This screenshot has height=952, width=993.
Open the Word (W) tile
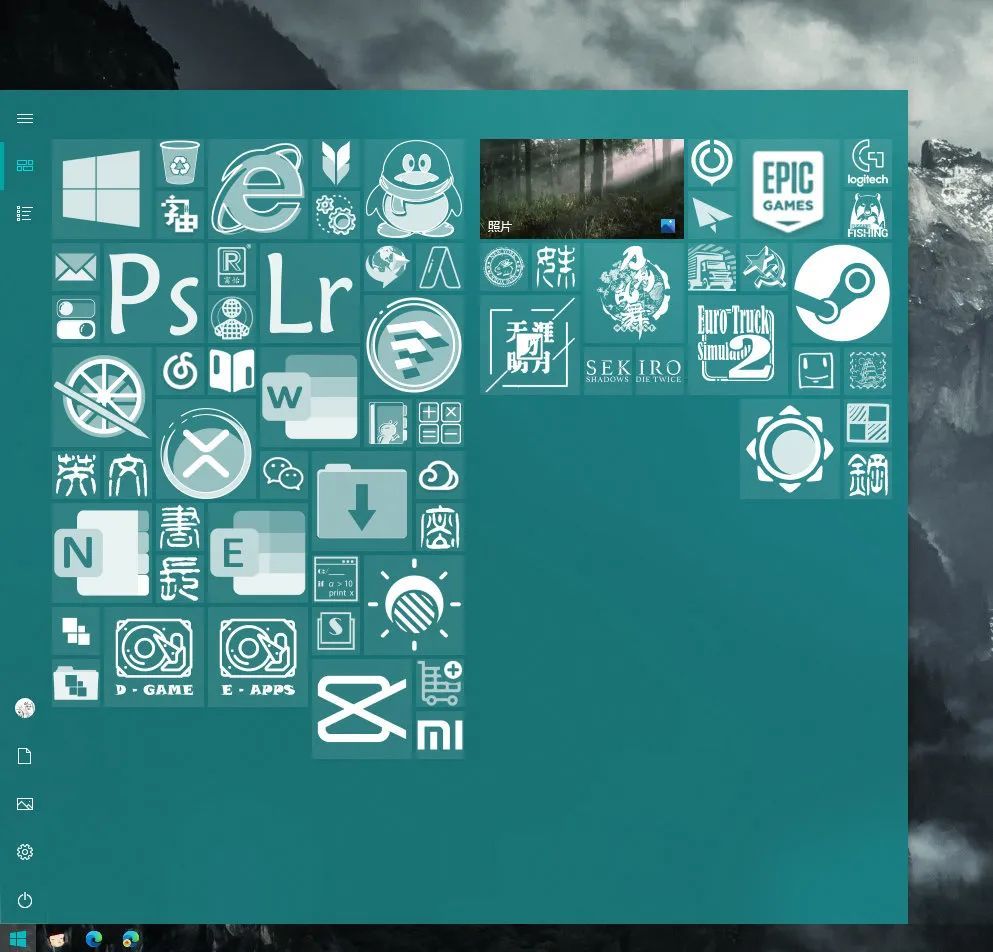[x=310, y=397]
